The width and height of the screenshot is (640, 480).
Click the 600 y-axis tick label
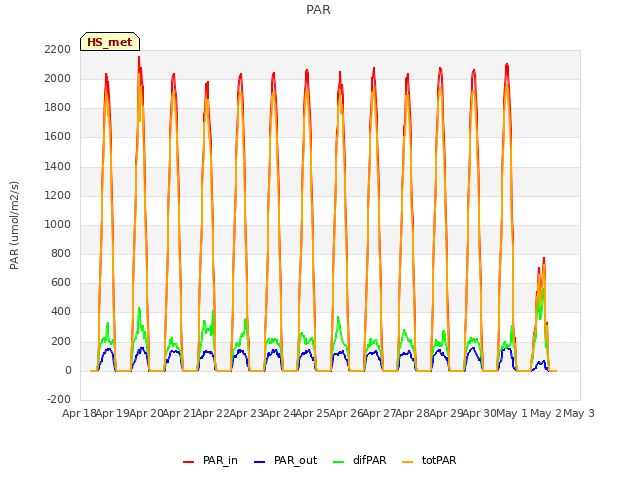click(x=61, y=283)
